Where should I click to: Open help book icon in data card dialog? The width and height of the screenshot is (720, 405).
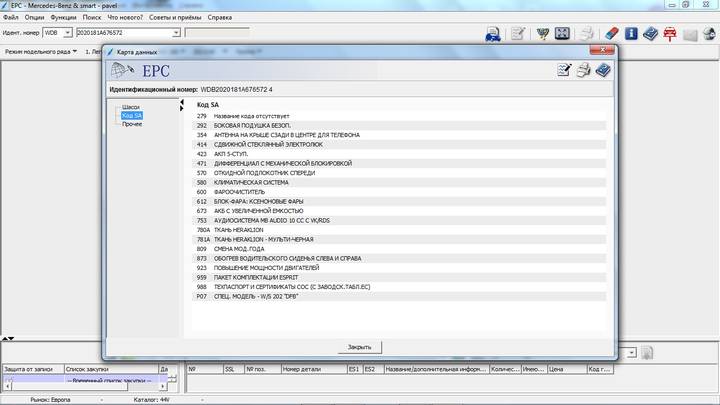tap(603, 70)
